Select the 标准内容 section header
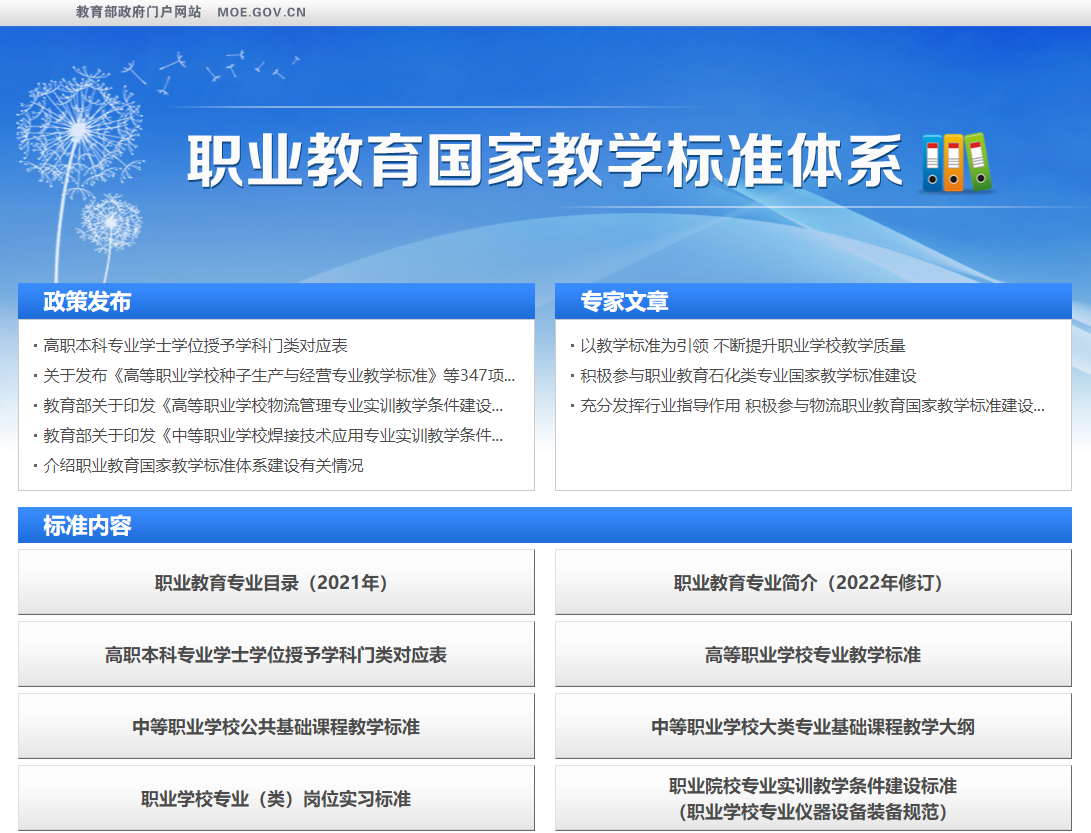 (x=87, y=526)
